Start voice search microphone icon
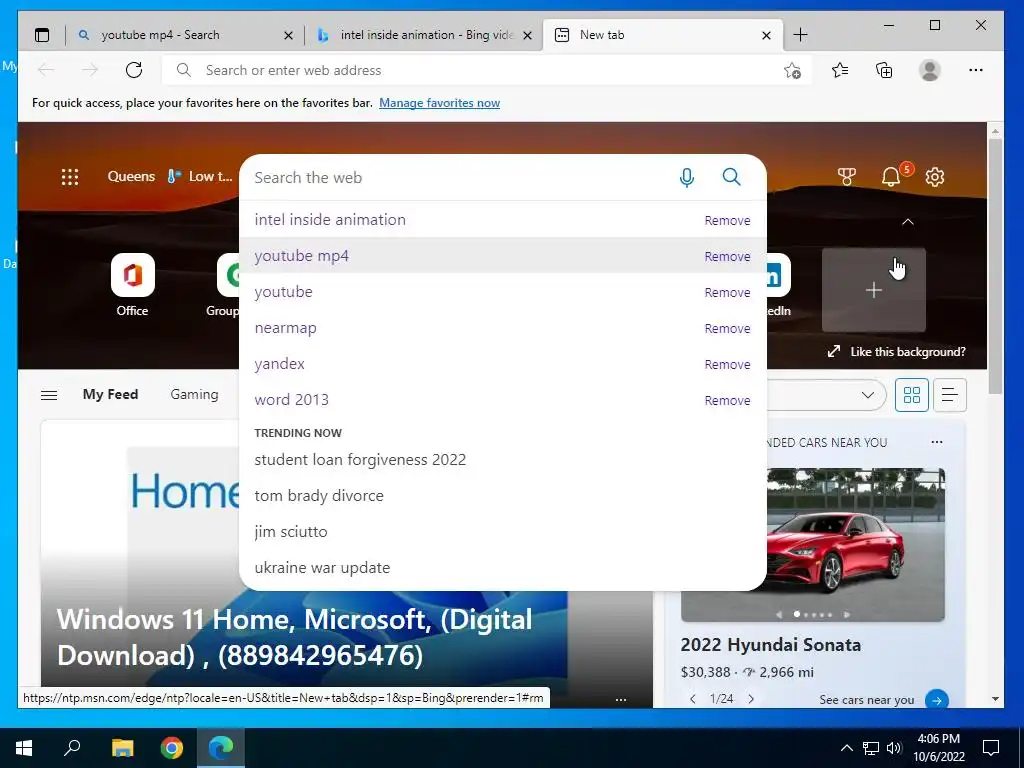The width and height of the screenshot is (1024, 768). click(686, 177)
